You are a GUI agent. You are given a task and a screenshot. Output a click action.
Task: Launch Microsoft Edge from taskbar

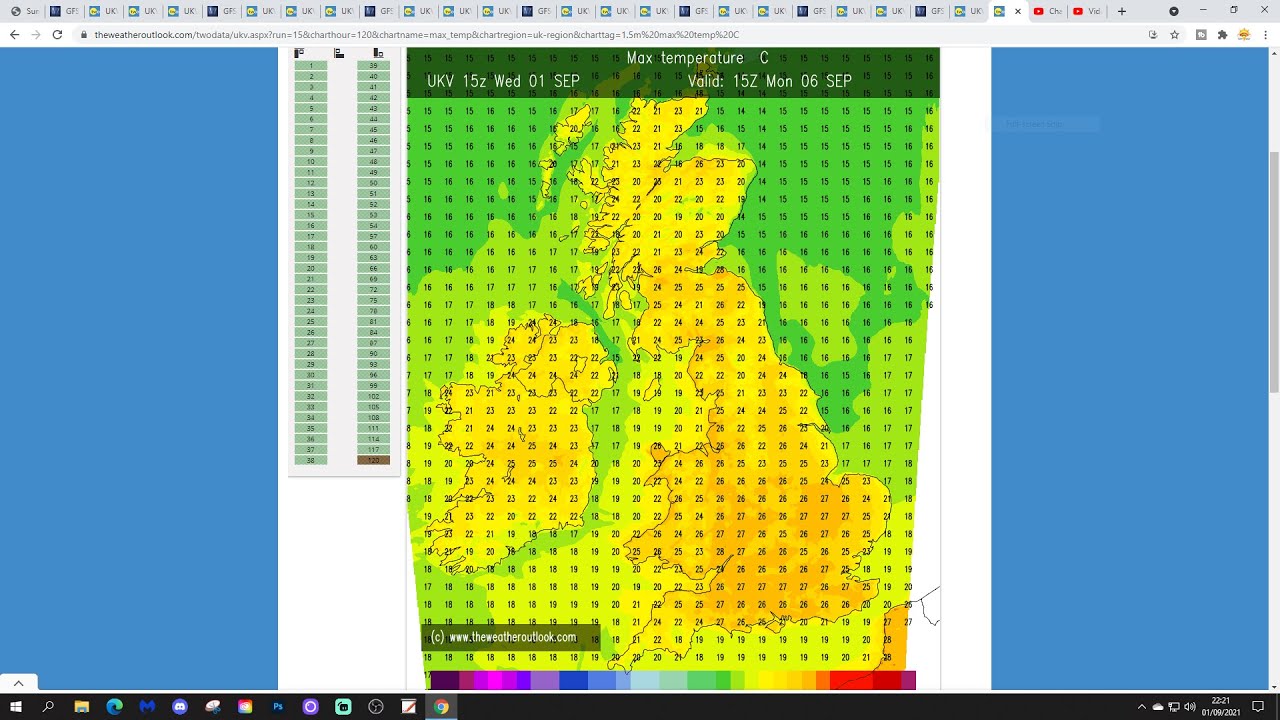pos(114,707)
